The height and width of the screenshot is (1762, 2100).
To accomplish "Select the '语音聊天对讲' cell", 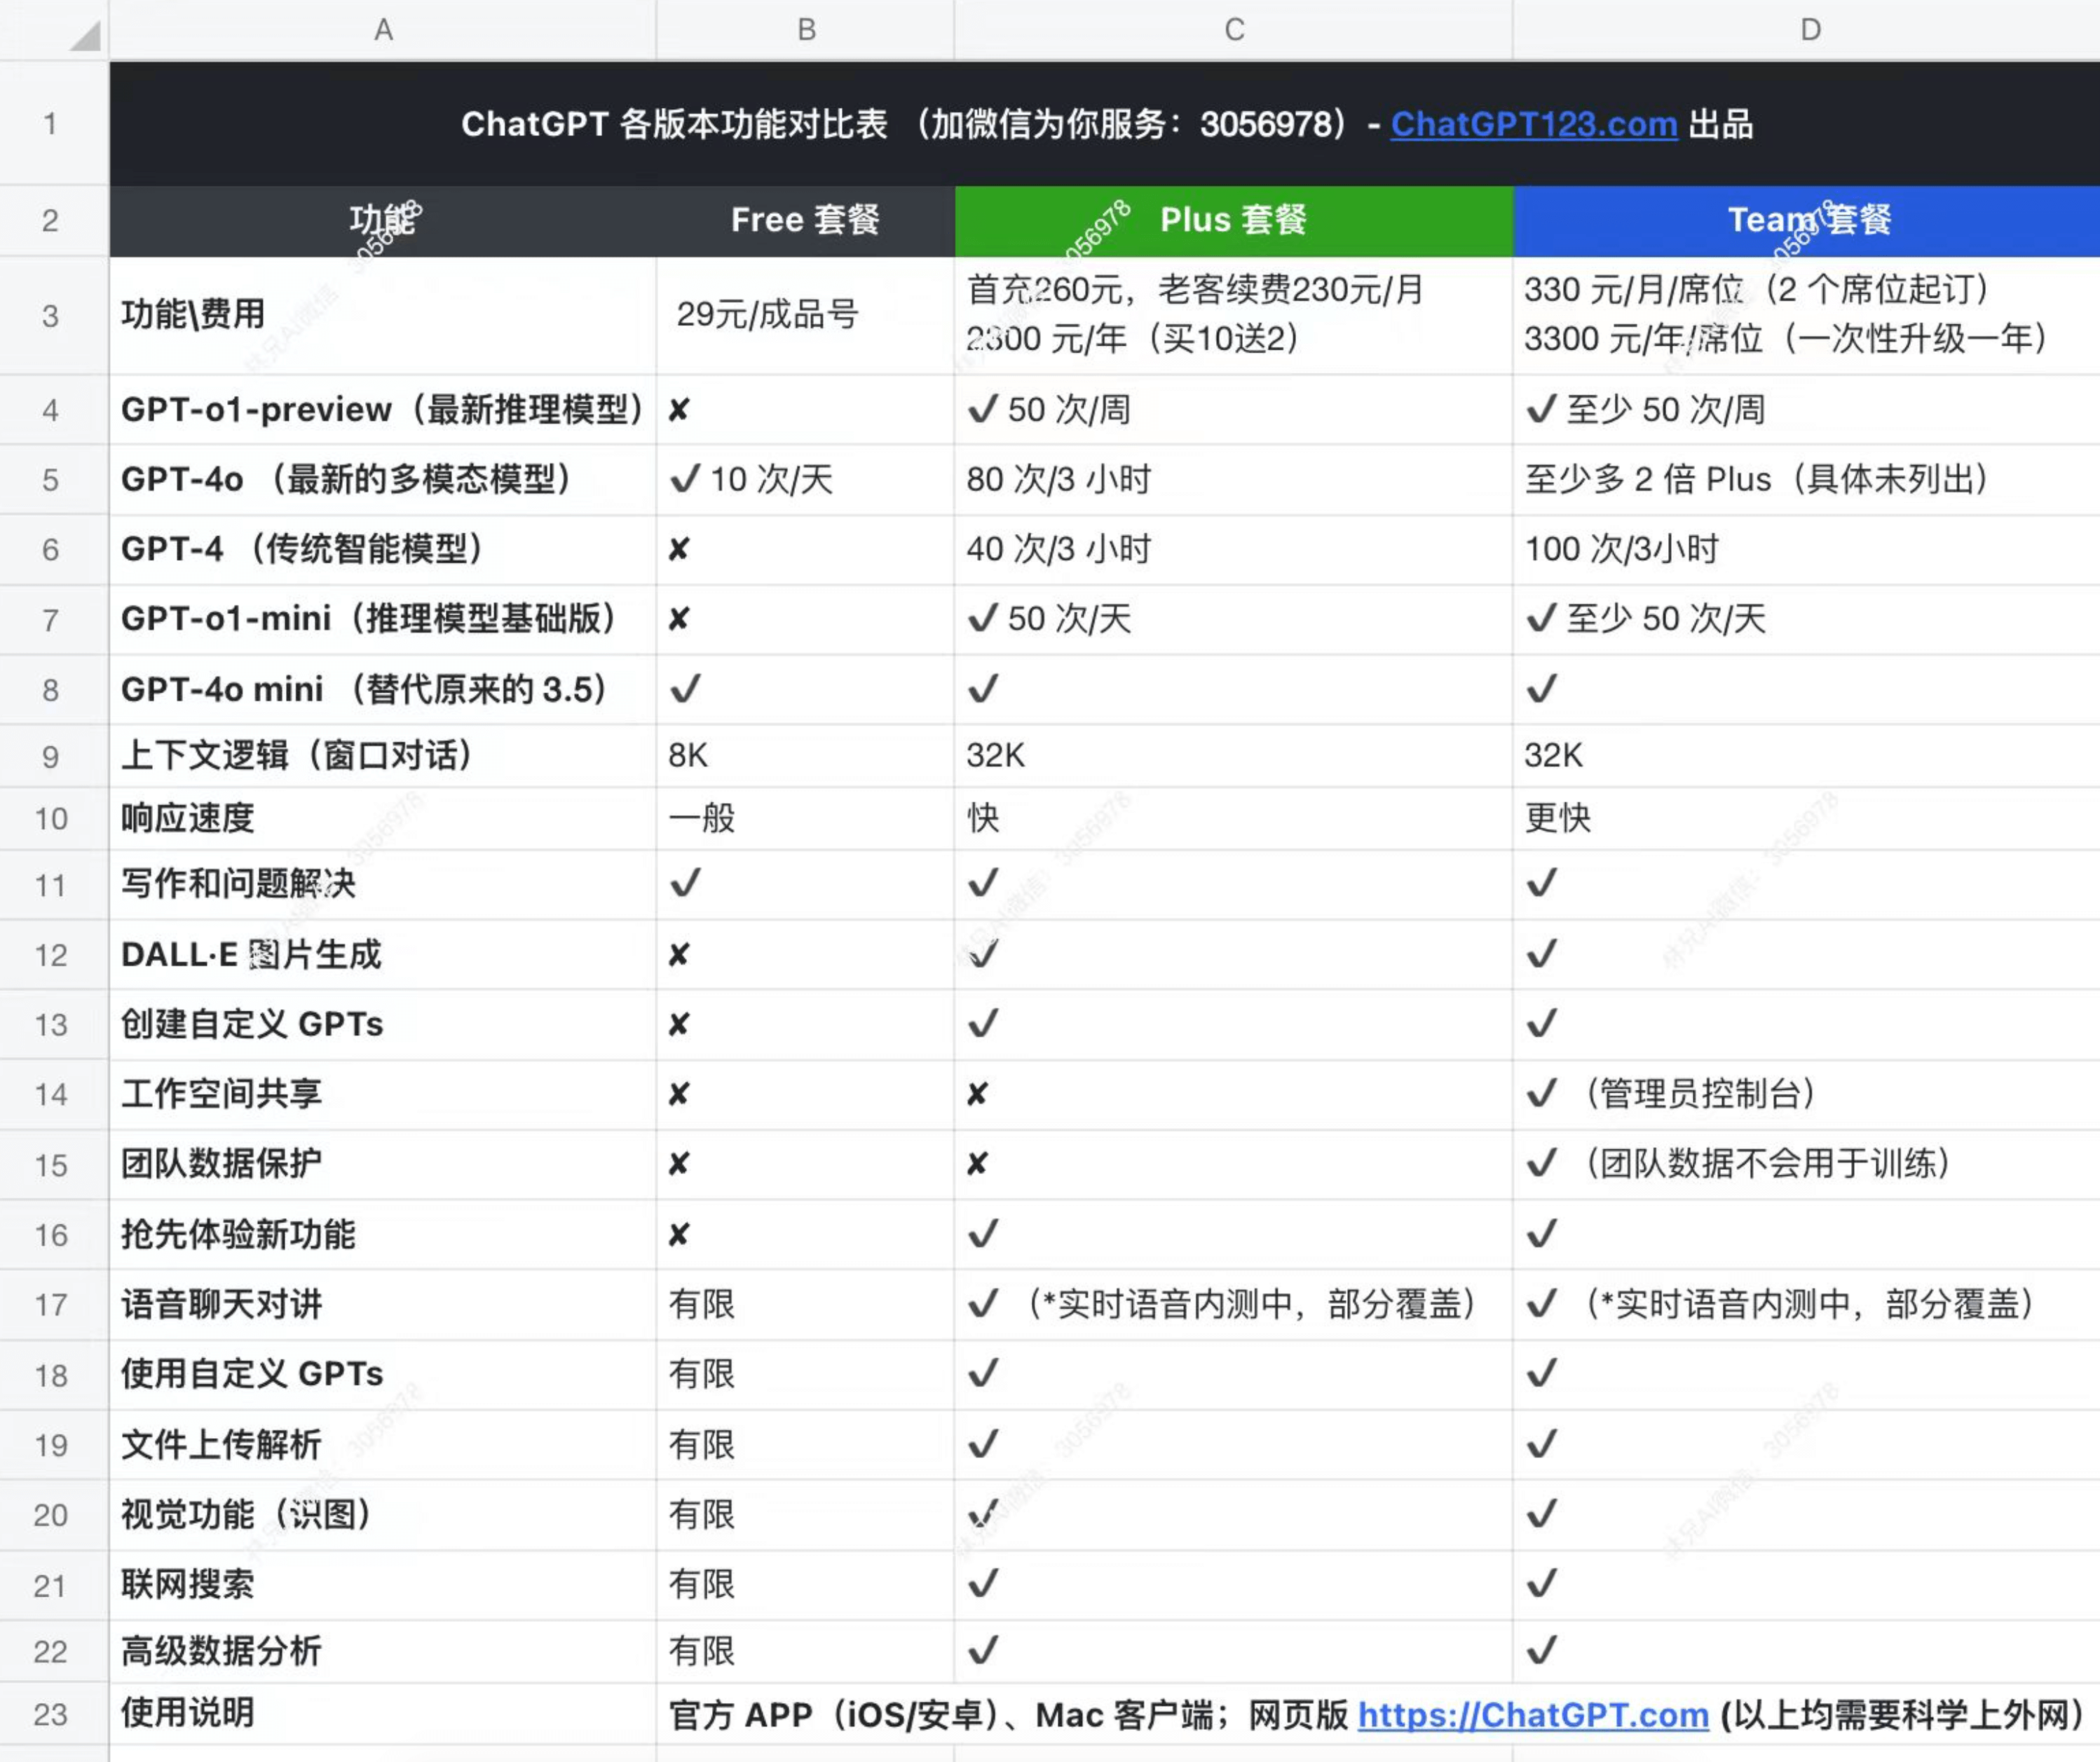I will pyautogui.click(x=383, y=1305).
